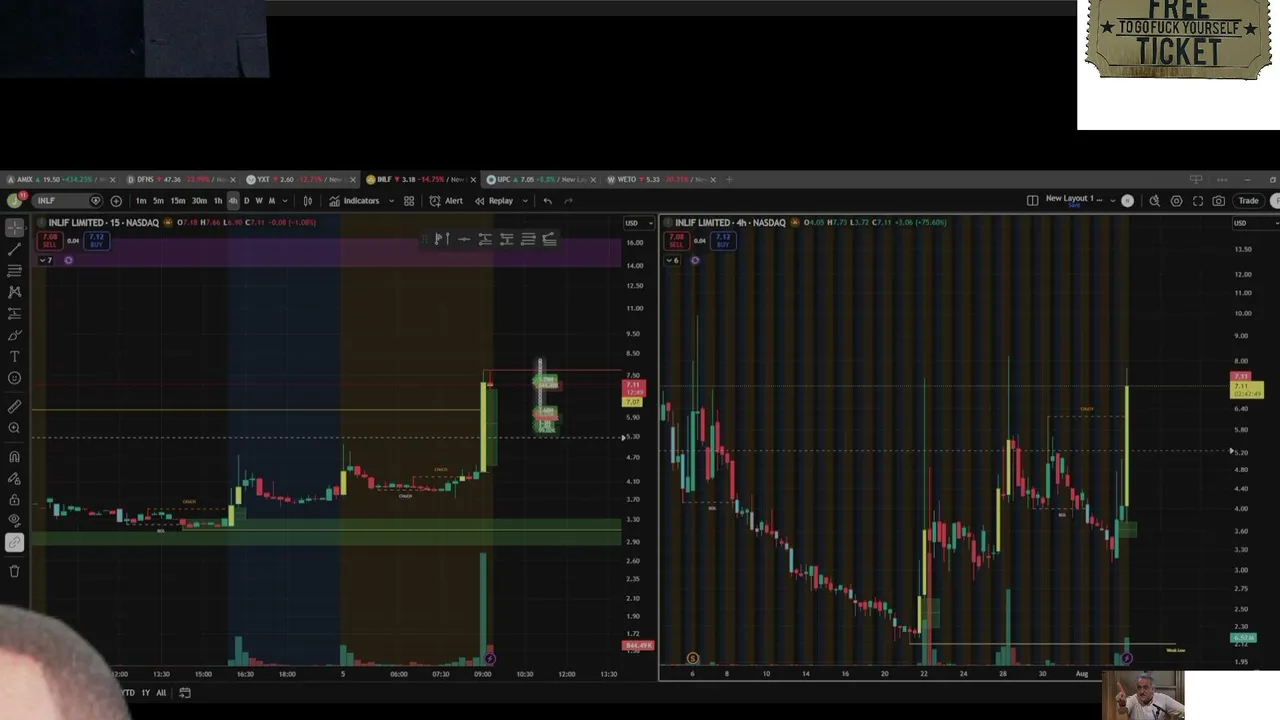The width and height of the screenshot is (1280, 720).
Task: Click the Trade button
Action: (1248, 201)
